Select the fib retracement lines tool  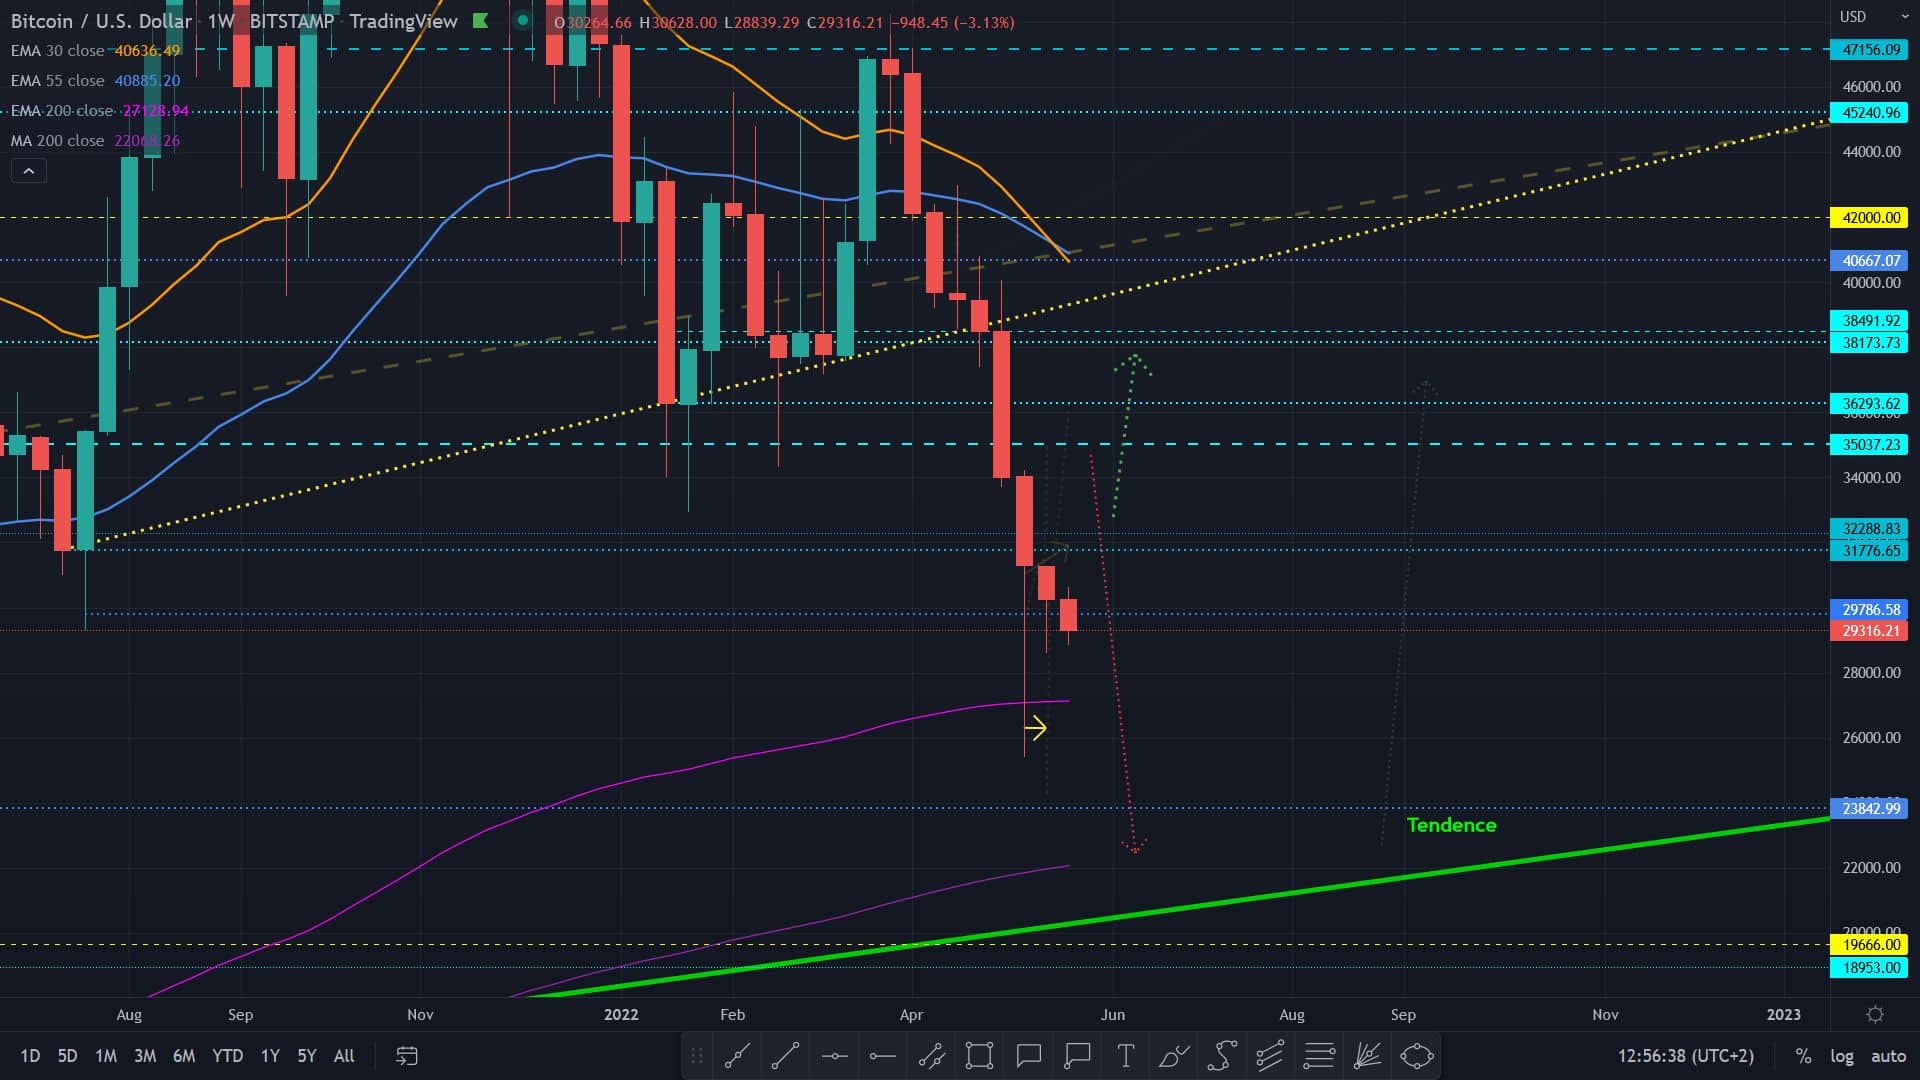[x=1319, y=1055]
